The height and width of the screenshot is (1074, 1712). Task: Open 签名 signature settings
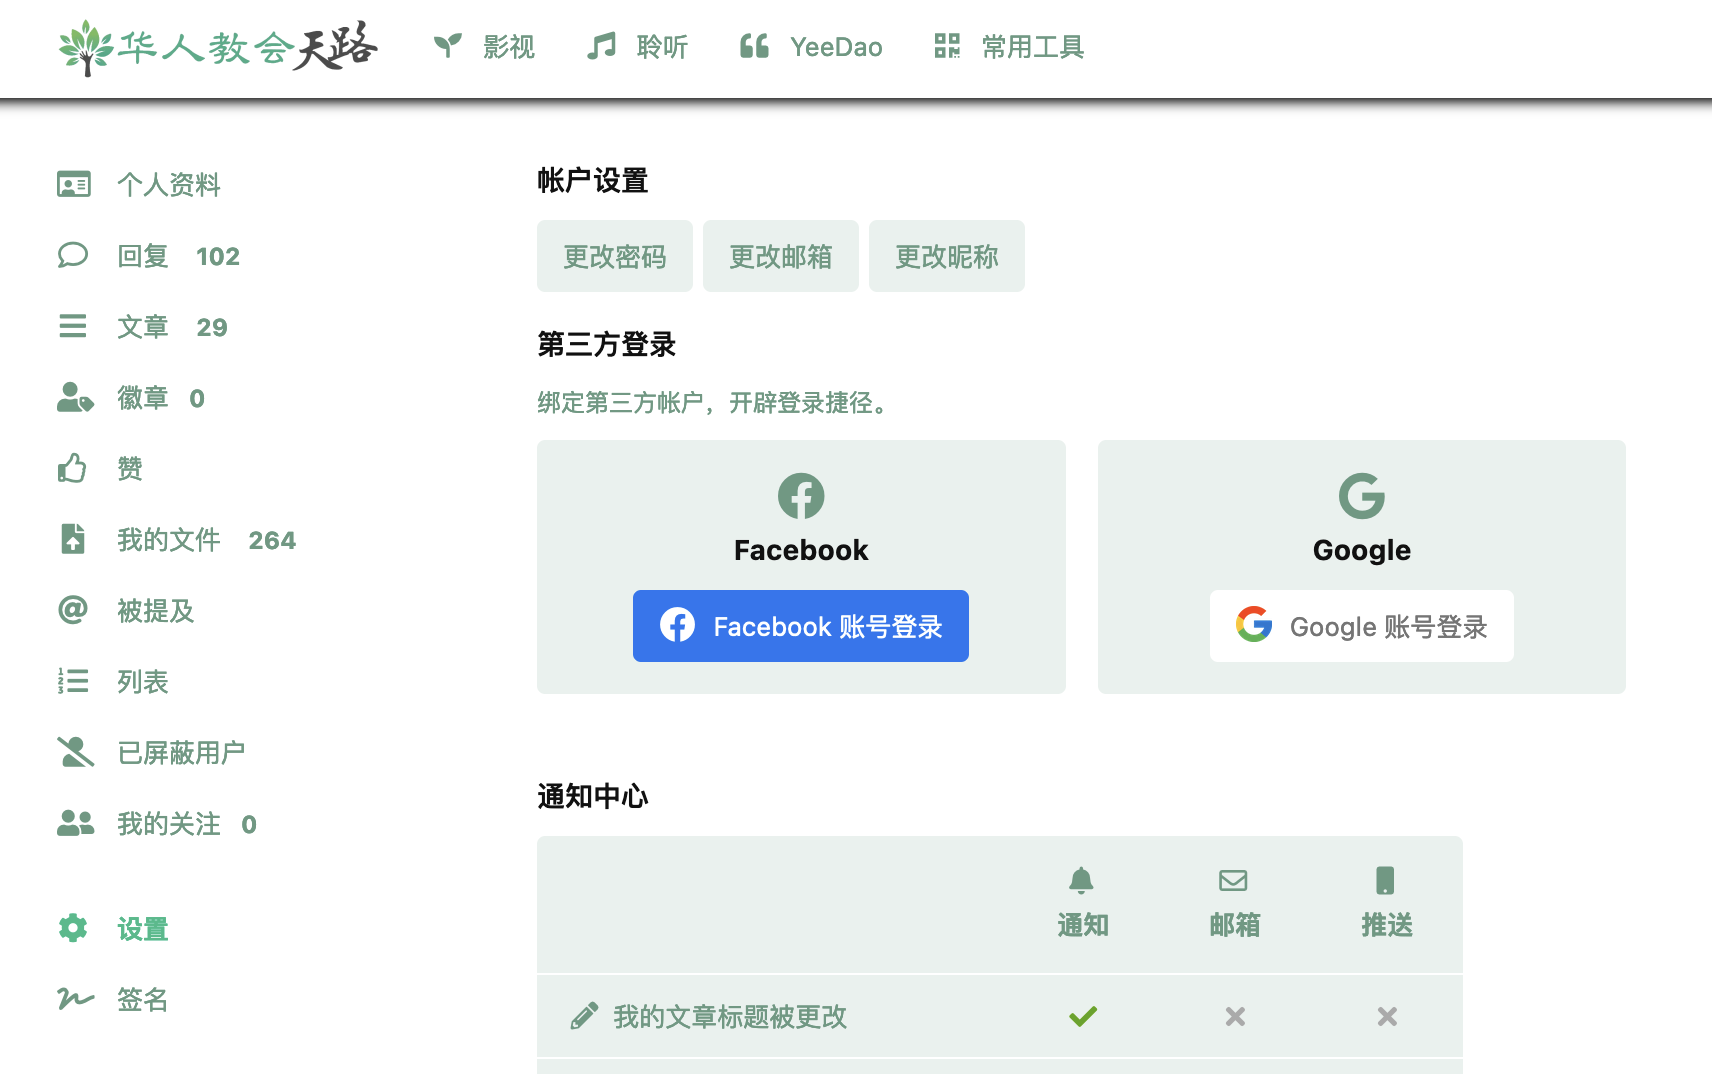[143, 999]
